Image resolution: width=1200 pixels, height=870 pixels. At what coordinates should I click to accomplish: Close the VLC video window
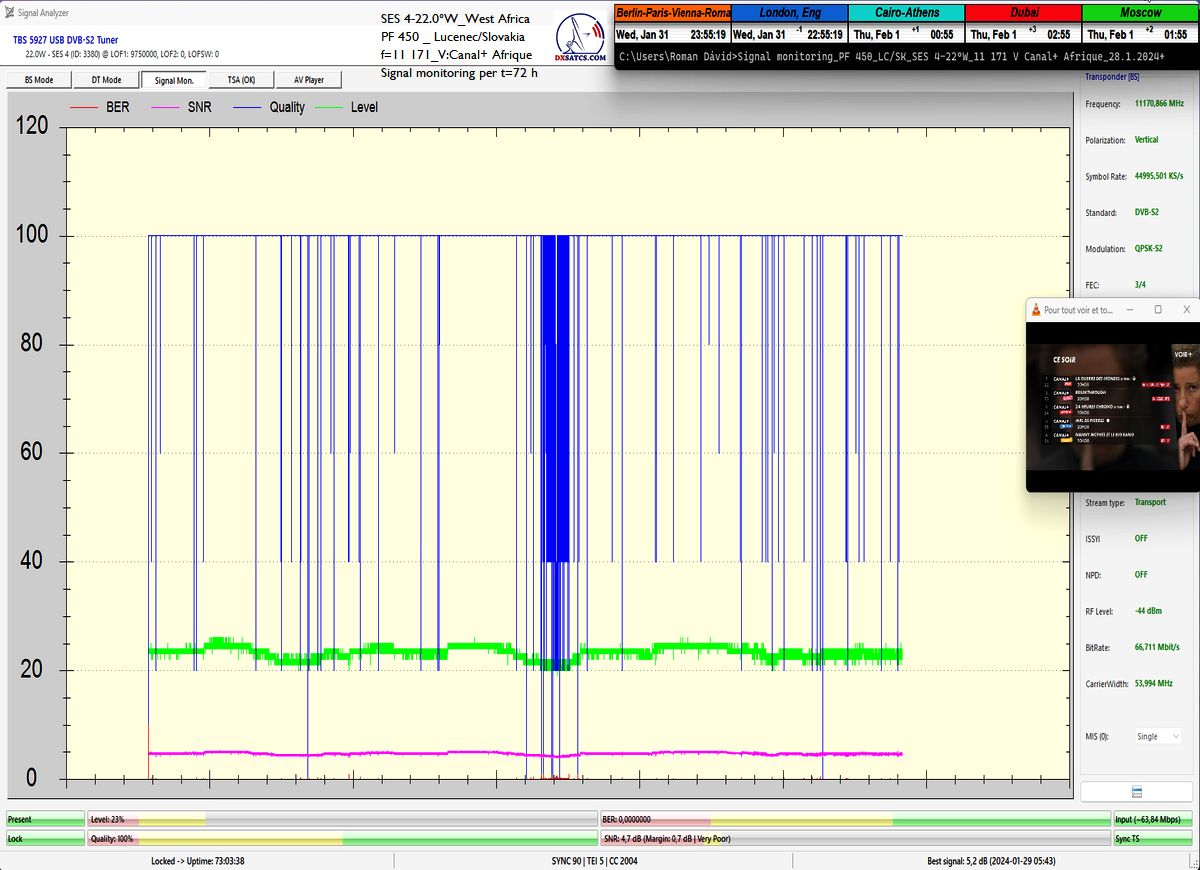1186,310
